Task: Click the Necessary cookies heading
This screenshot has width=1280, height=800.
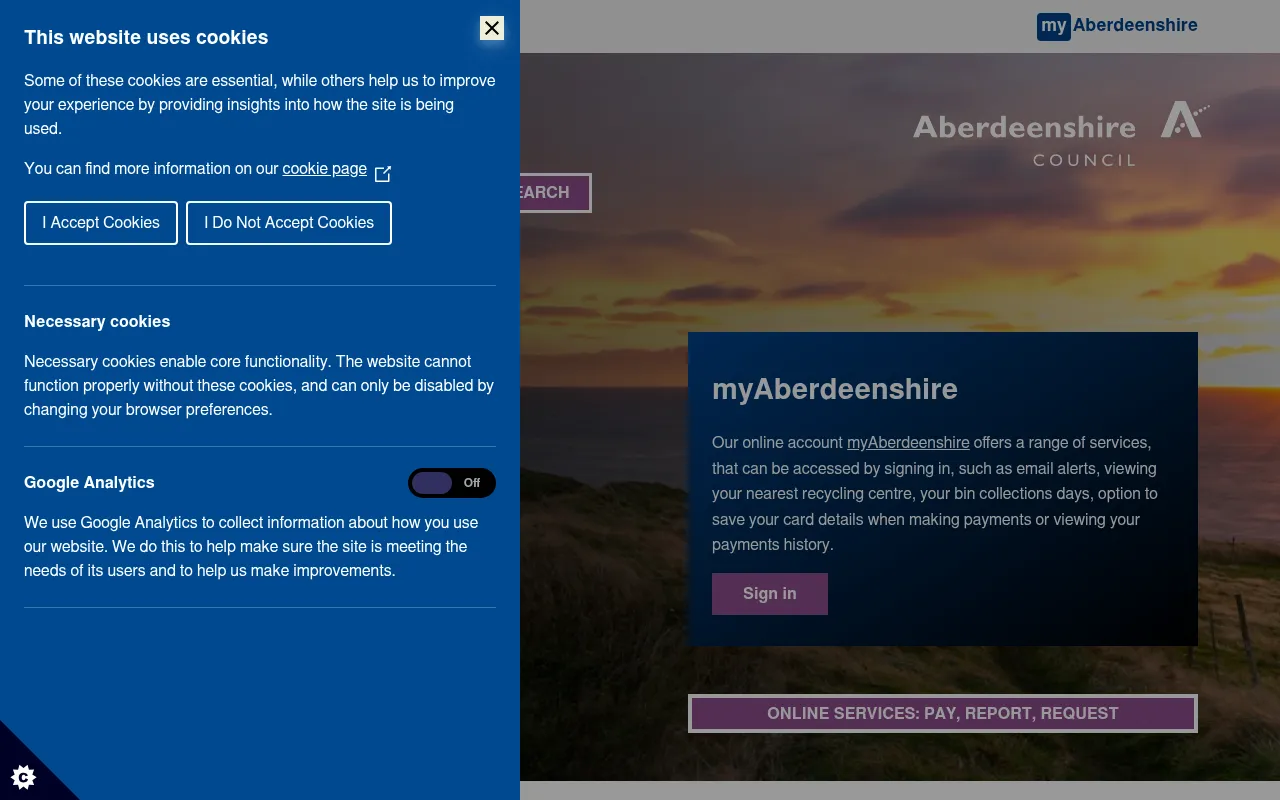Action: point(97,321)
